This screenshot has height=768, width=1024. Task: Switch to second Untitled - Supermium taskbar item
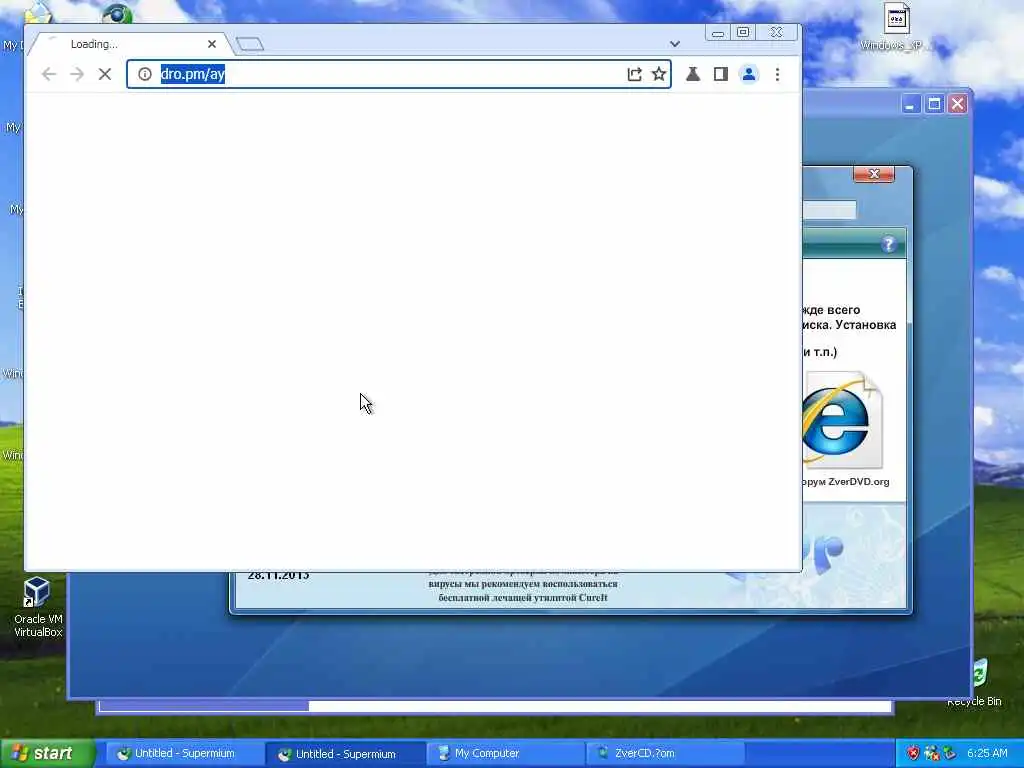tap(345, 754)
